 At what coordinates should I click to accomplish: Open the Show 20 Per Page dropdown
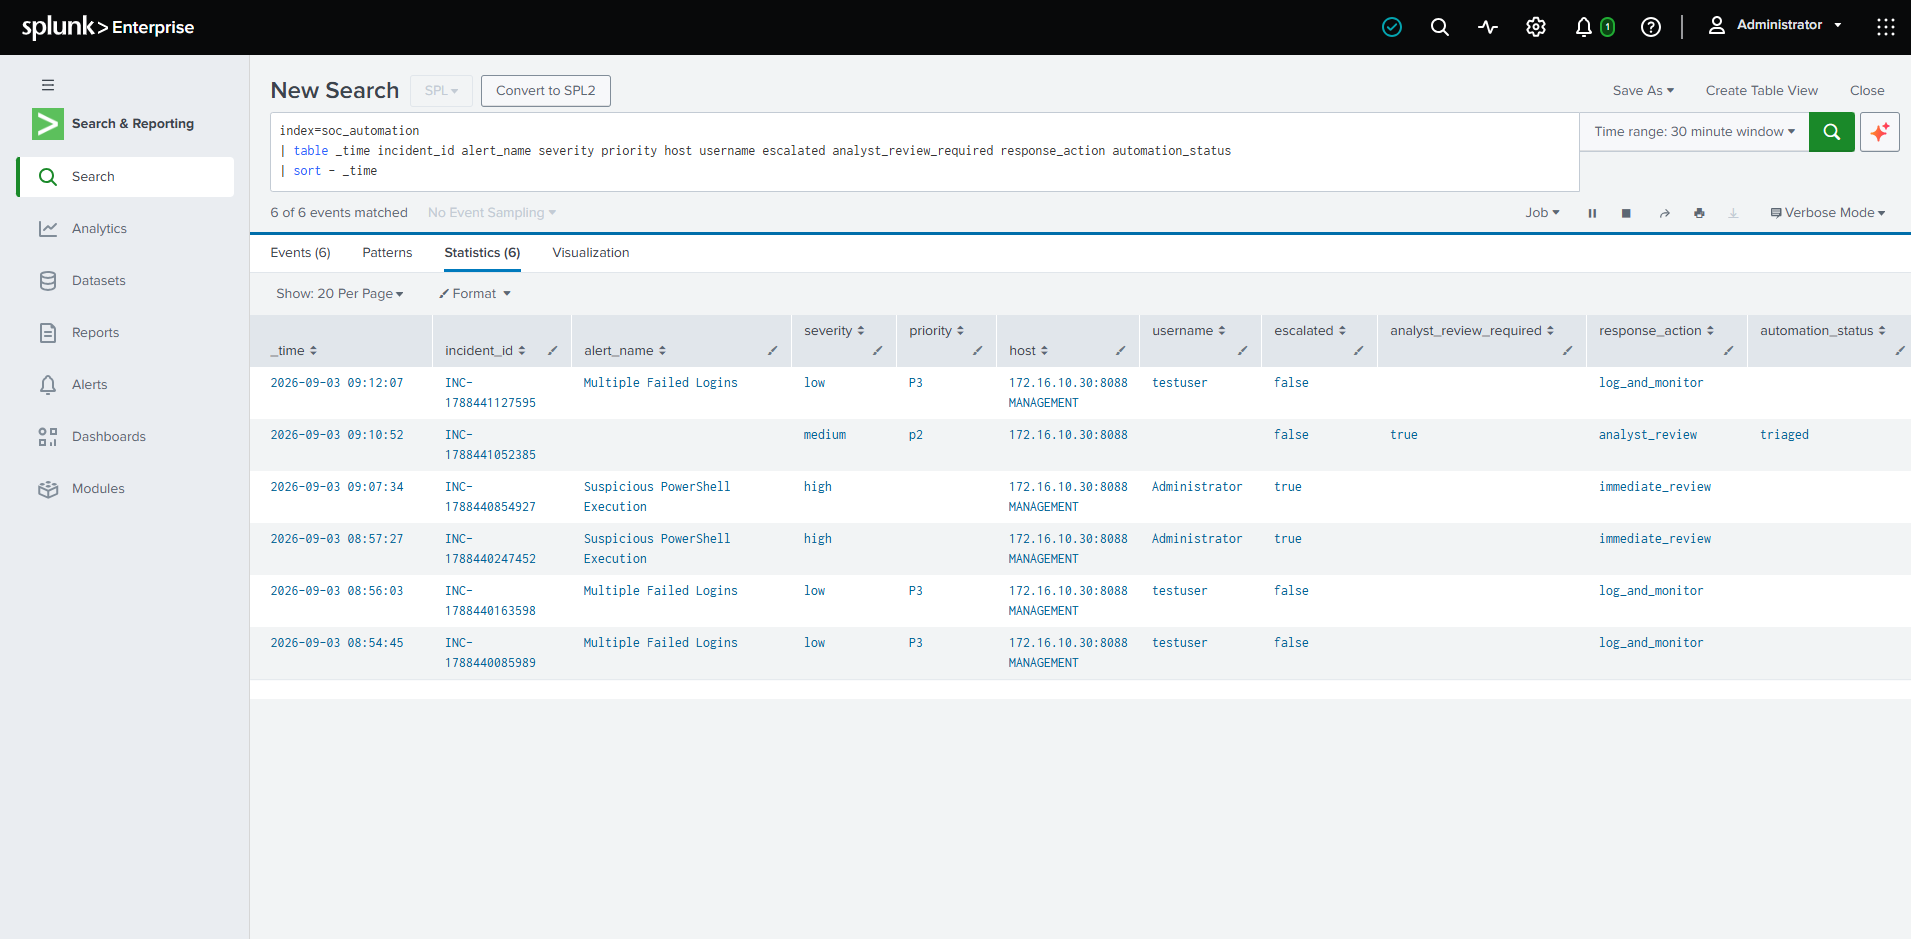(340, 294)
